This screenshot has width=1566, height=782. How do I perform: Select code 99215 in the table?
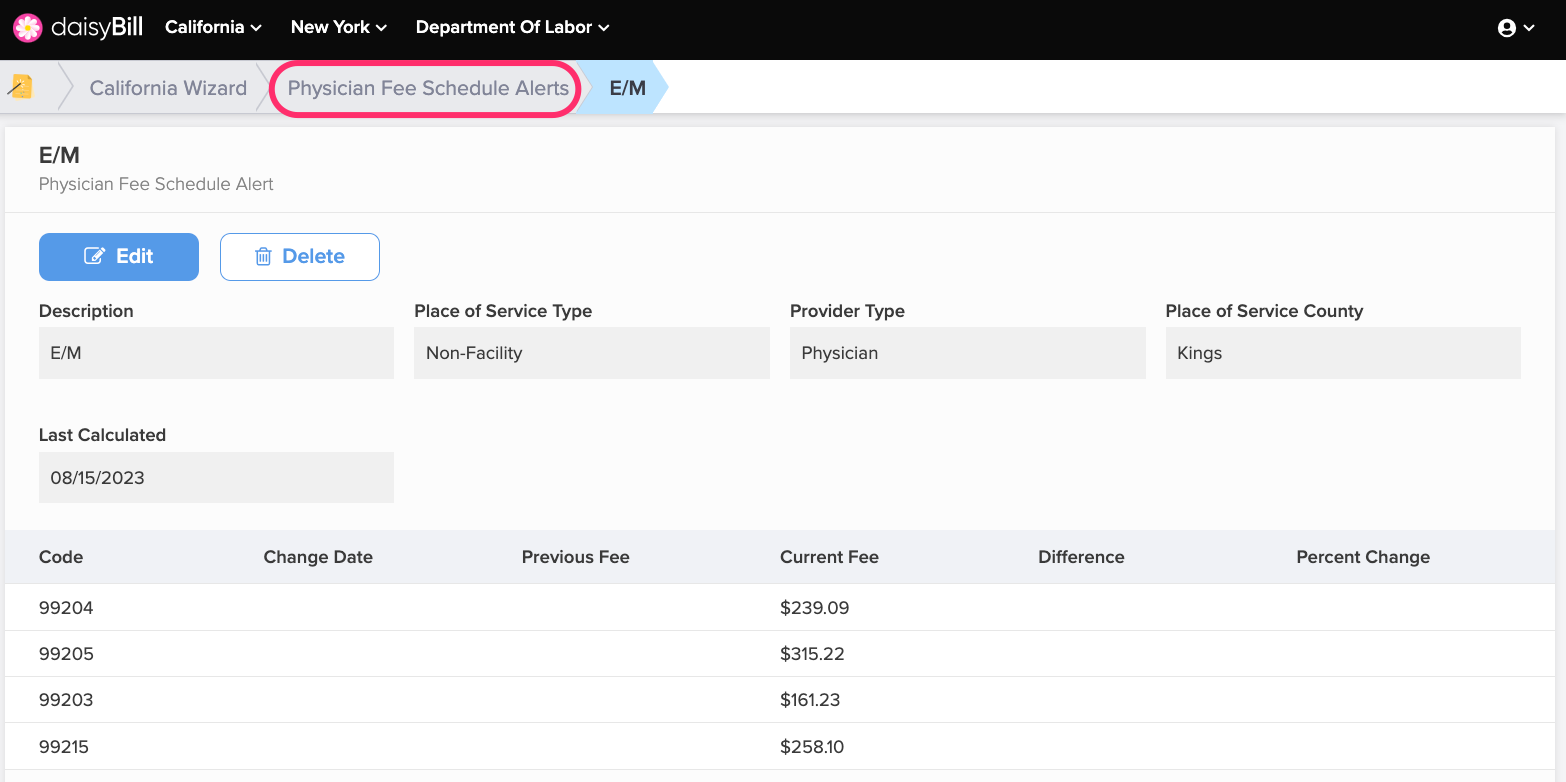click(x=64, y=746)
